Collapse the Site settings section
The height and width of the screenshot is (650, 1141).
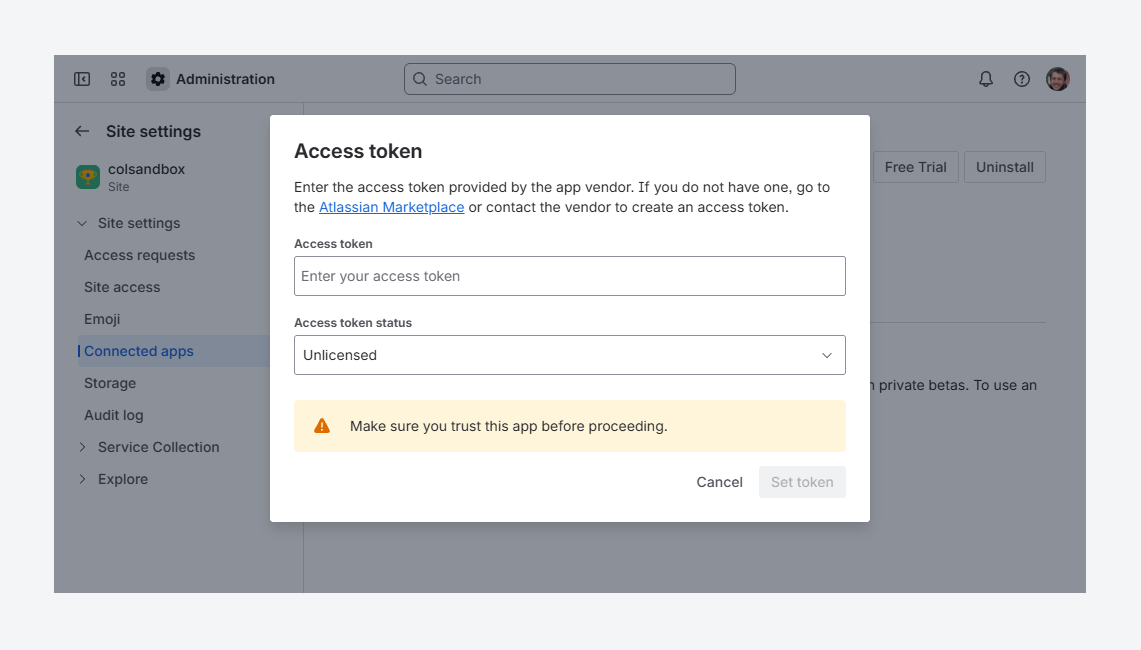[x=82, y=223]
